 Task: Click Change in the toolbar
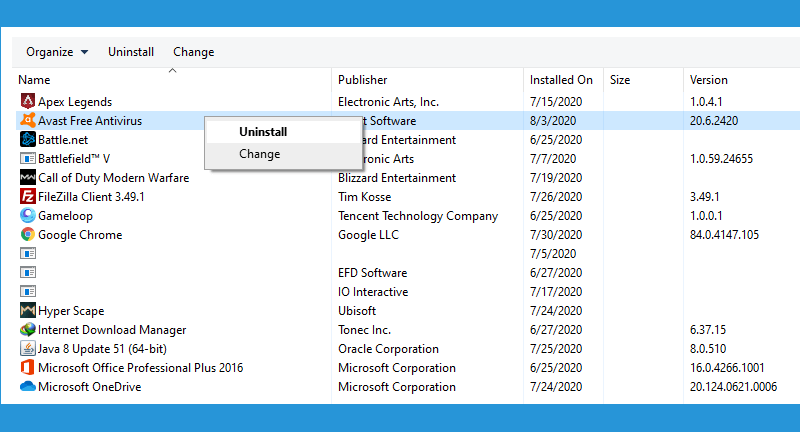click(193, 52)
